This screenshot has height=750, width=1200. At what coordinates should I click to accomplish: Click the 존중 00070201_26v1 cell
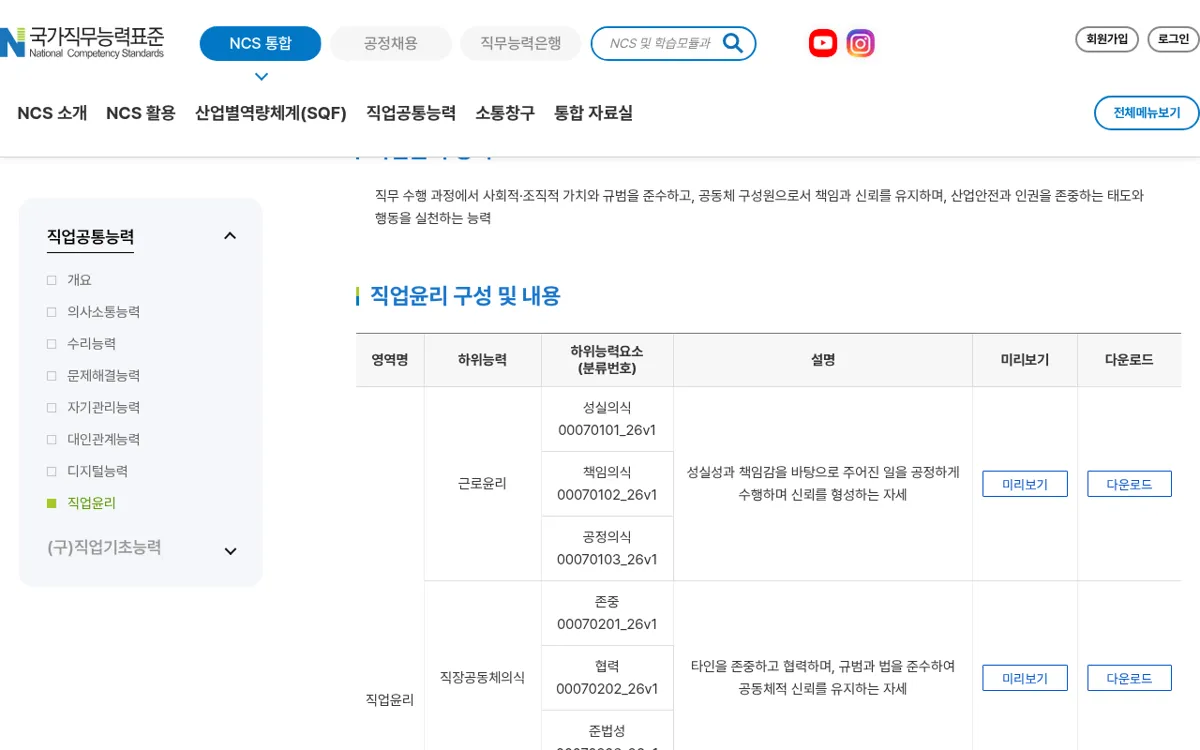point(607,613)
